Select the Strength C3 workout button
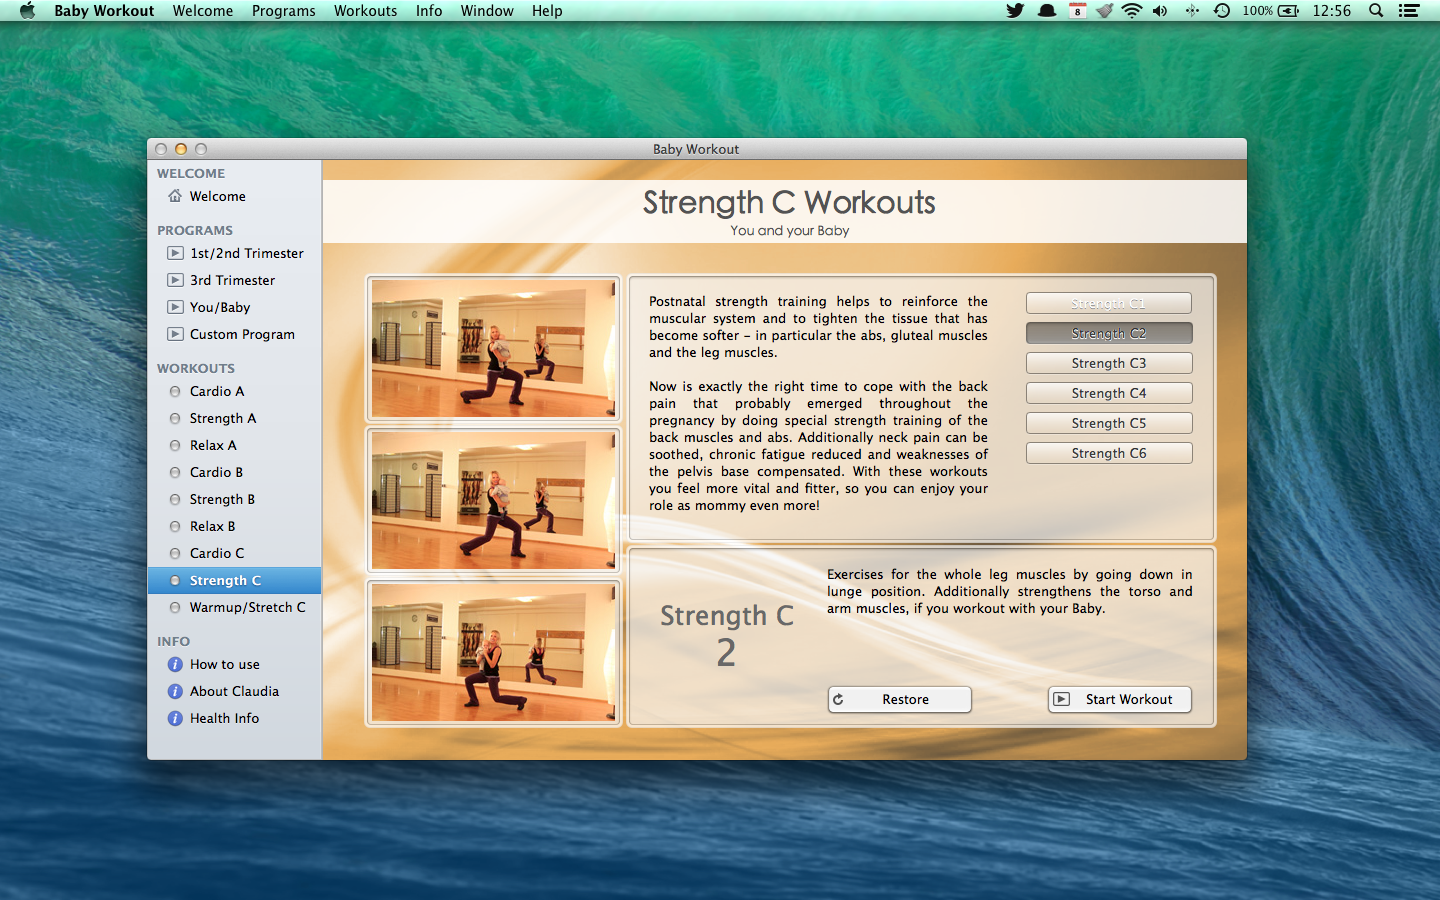1440x900 pixels. coord(1109,363)
